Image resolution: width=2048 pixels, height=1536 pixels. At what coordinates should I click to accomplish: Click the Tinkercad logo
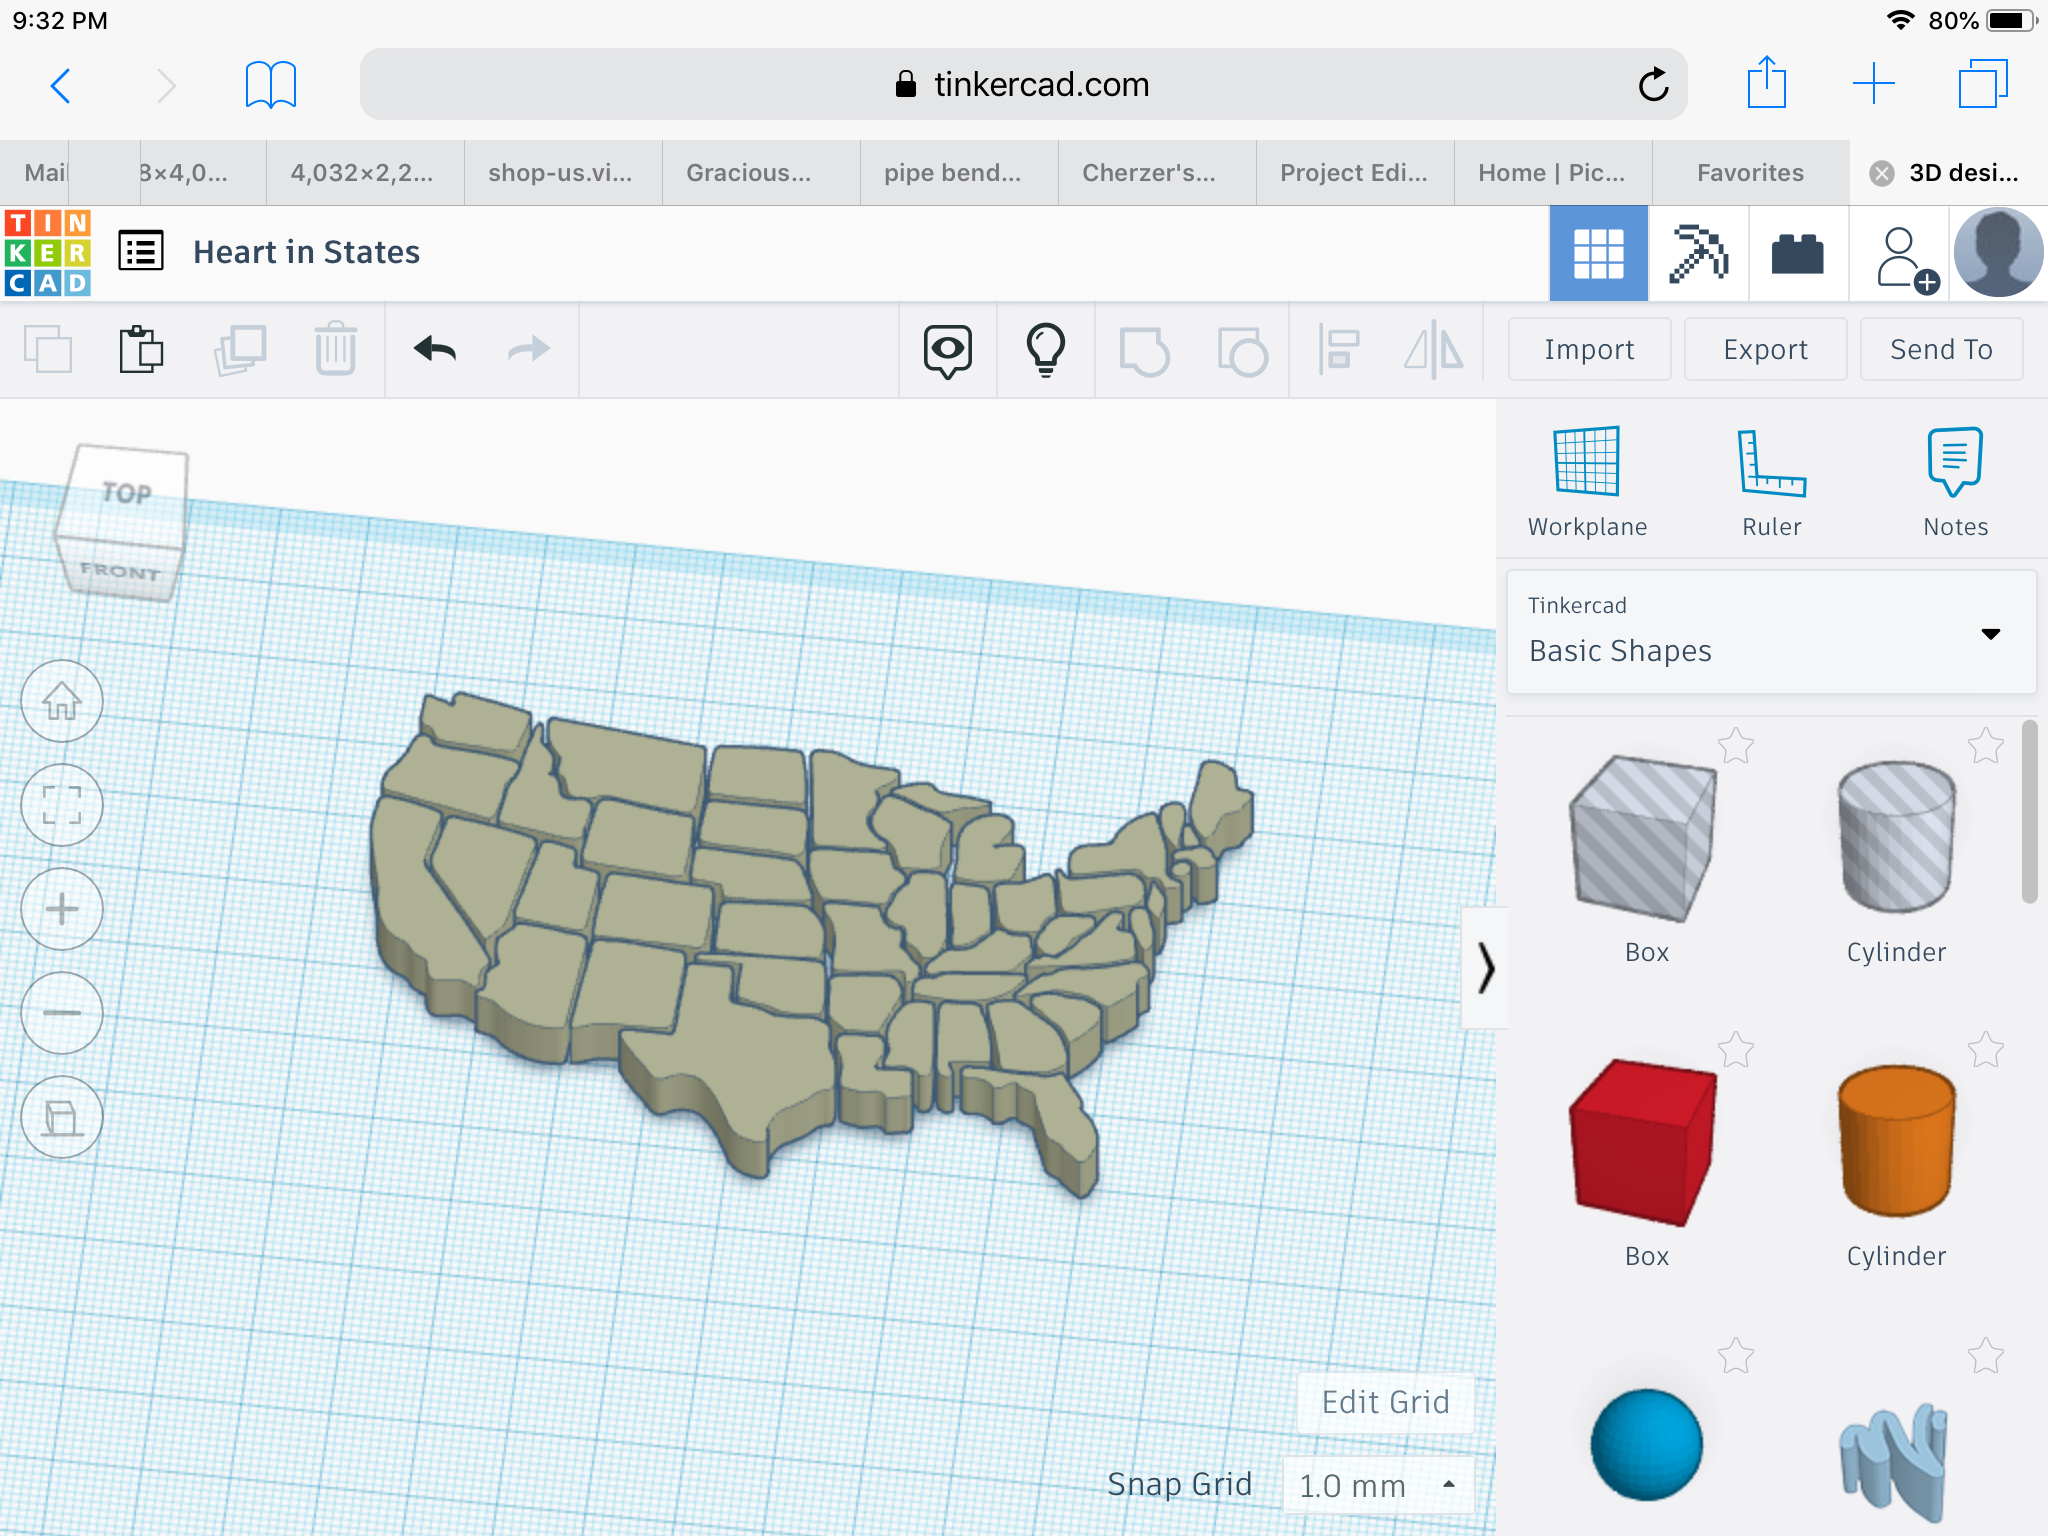pyautogui.click(x=47, y=253)
